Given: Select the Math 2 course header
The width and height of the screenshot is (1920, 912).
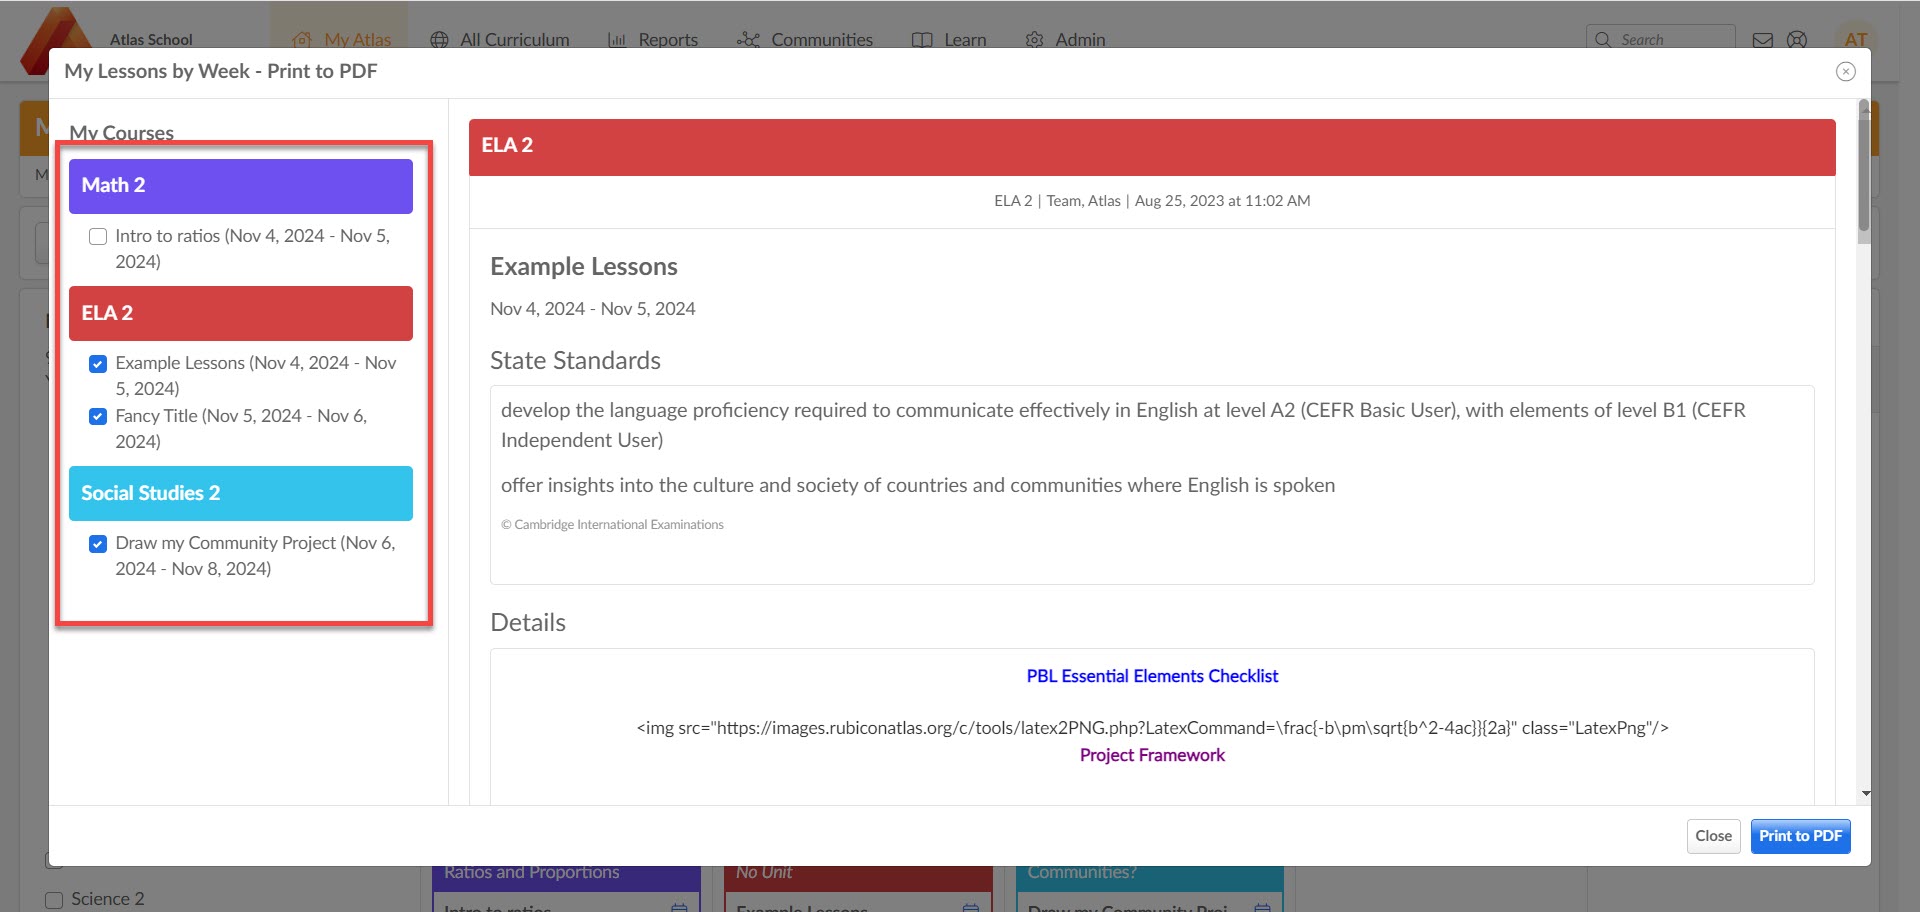Looking at the screenshot, I should click(240, 186).
